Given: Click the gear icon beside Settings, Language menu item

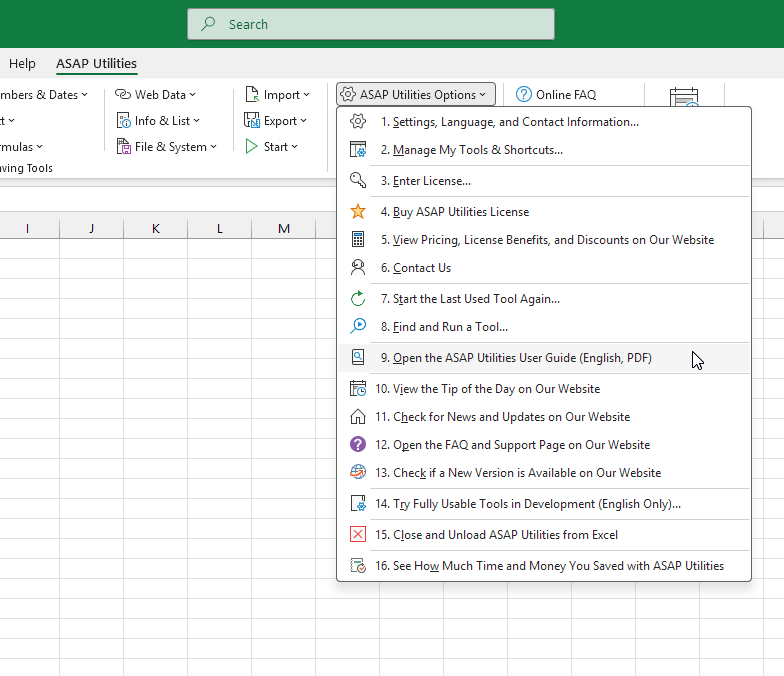Looking at the screenshot, I should point(358,122).
